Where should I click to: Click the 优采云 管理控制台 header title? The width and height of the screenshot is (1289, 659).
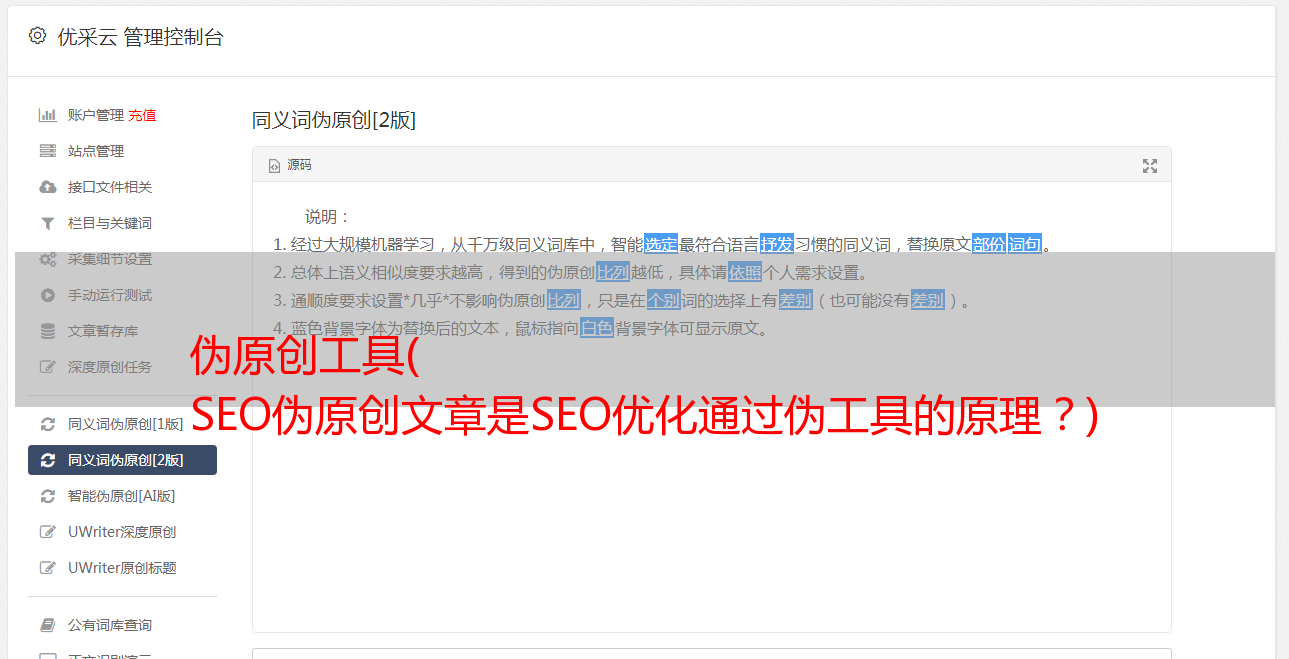point(141,37)
